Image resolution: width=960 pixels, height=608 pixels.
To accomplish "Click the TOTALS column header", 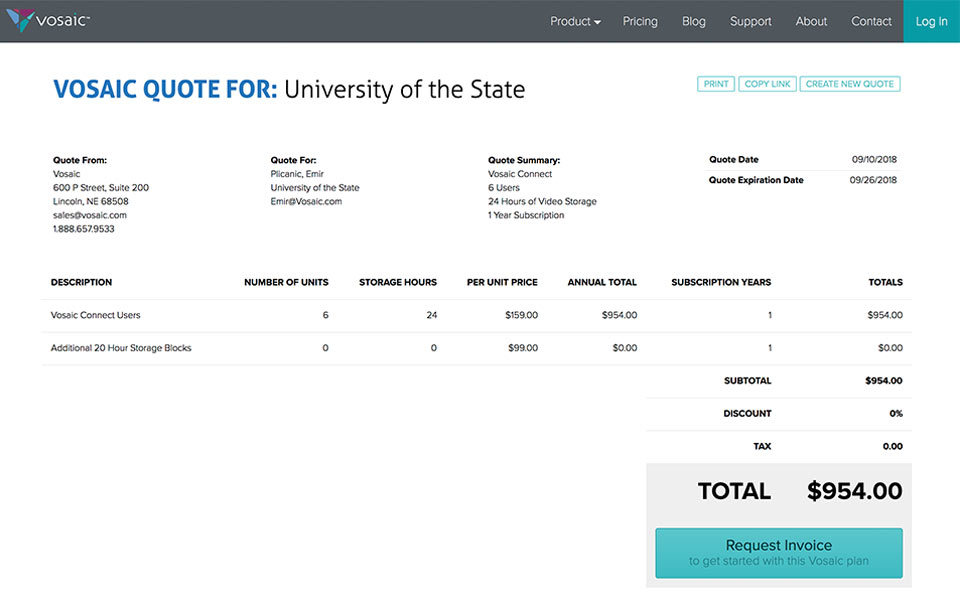I will pos(885,282).
